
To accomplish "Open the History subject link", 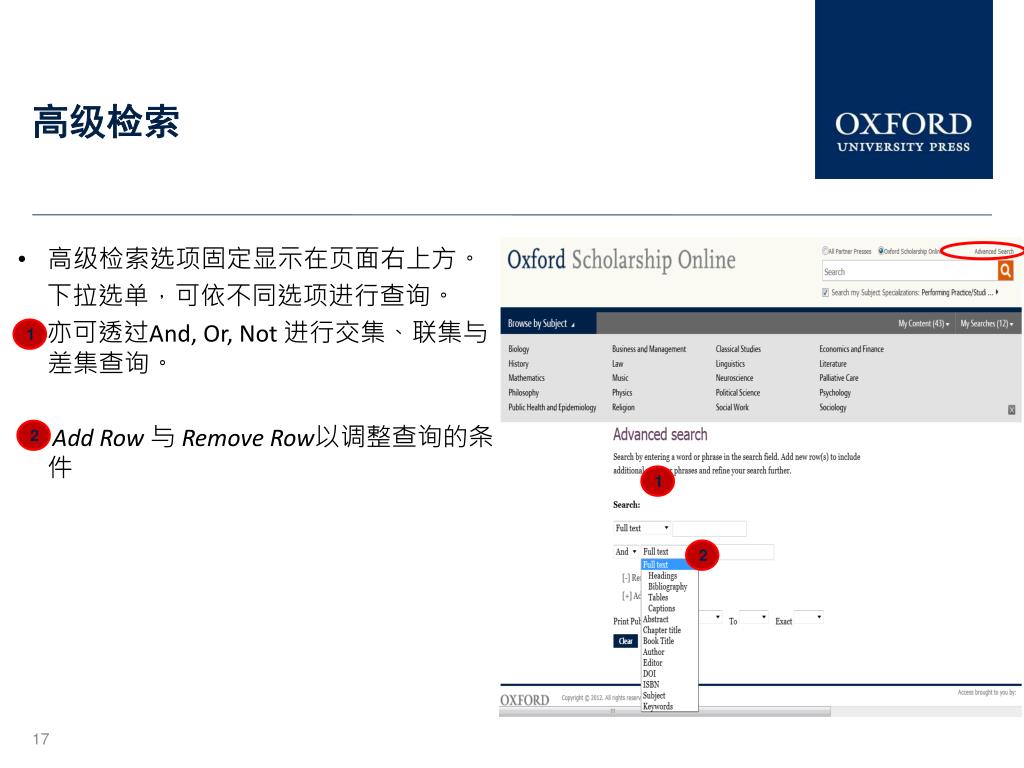I will (518, 364).
